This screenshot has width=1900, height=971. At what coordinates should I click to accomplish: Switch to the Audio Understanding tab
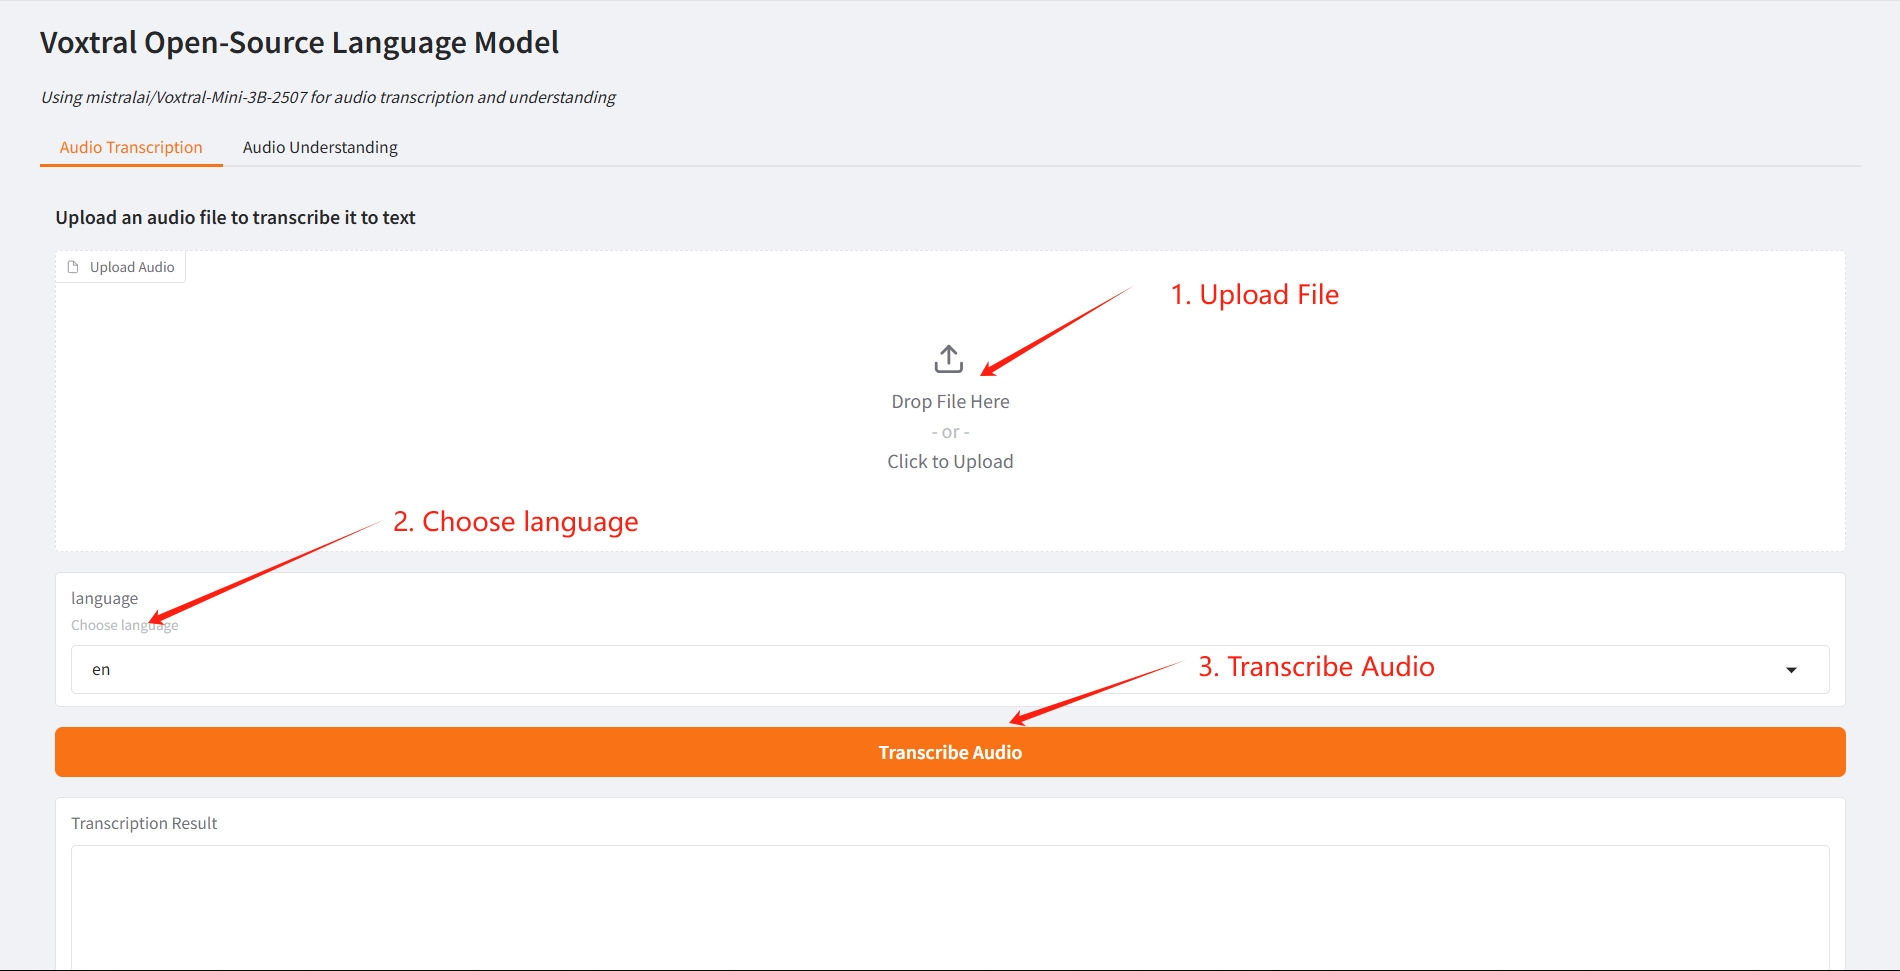(x=320, y=147)
